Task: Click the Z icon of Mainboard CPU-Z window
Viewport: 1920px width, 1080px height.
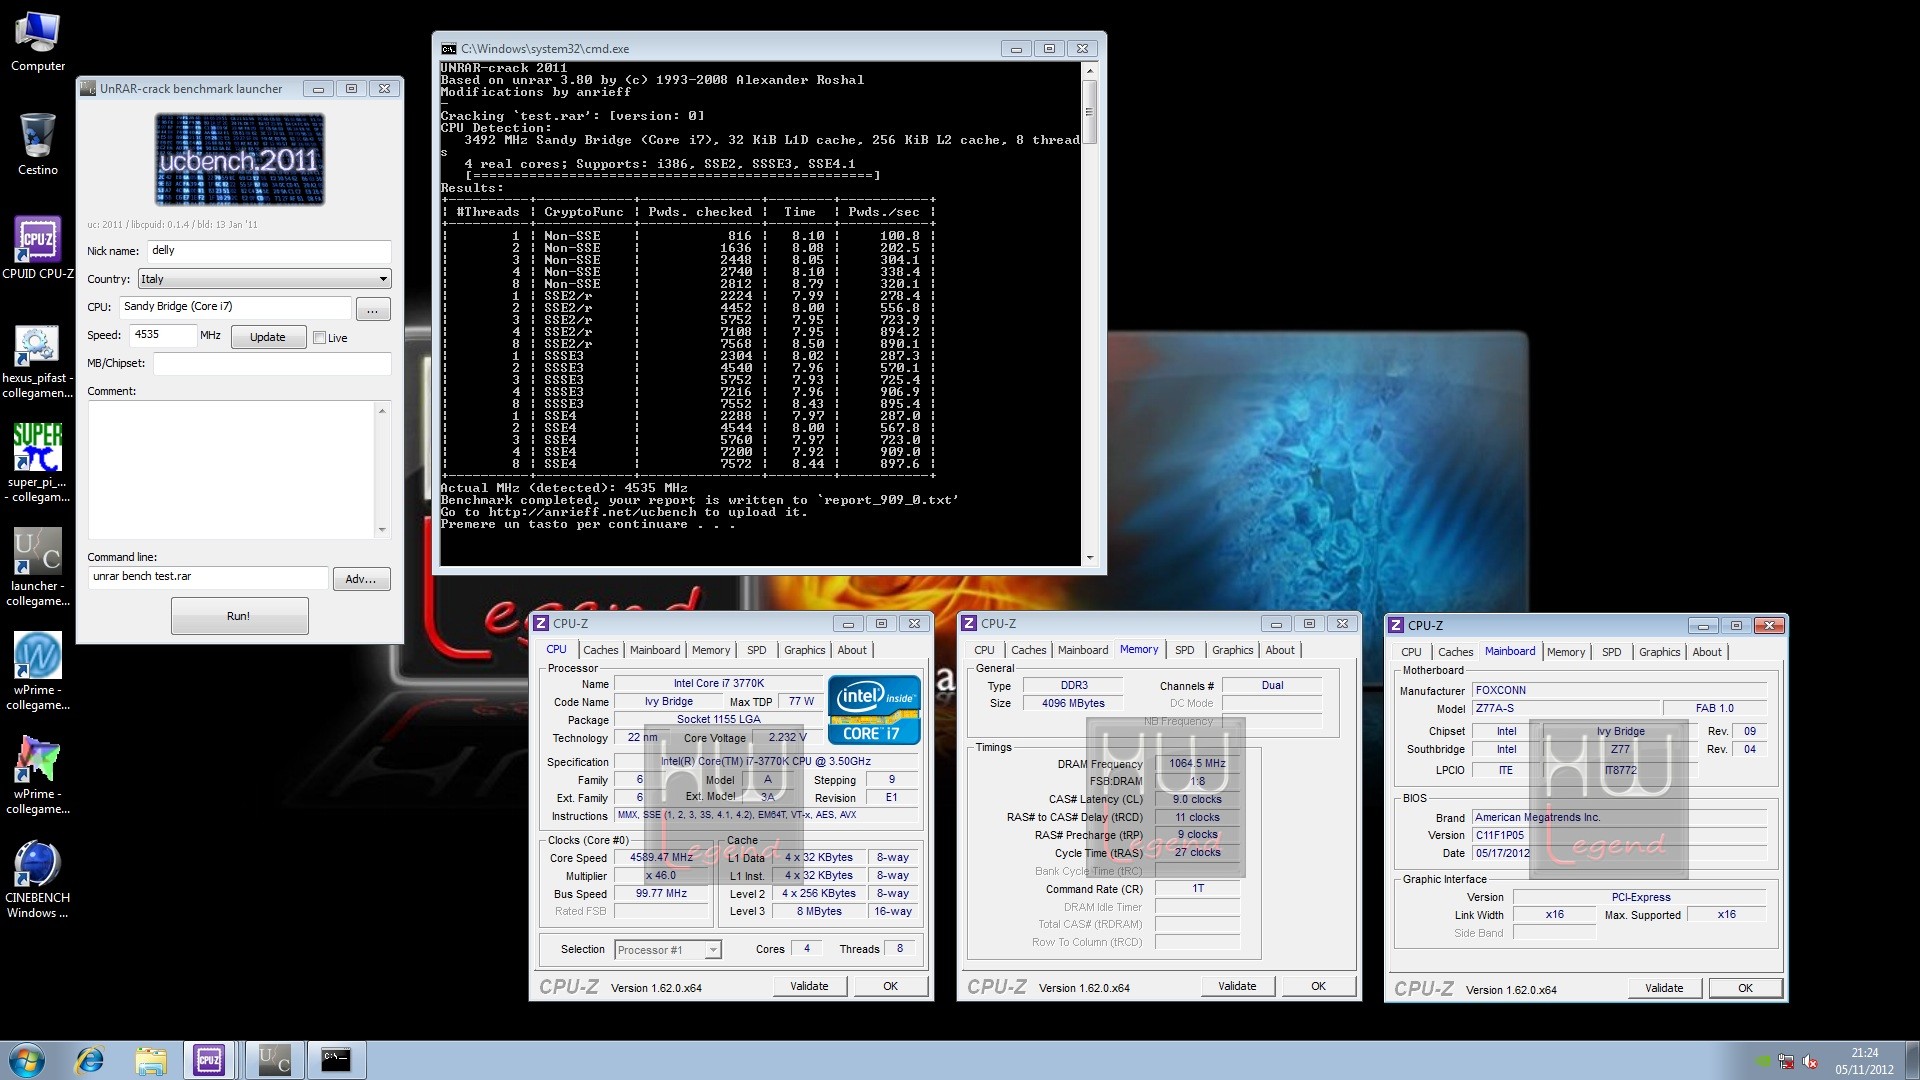Action: coord(1396,625)
